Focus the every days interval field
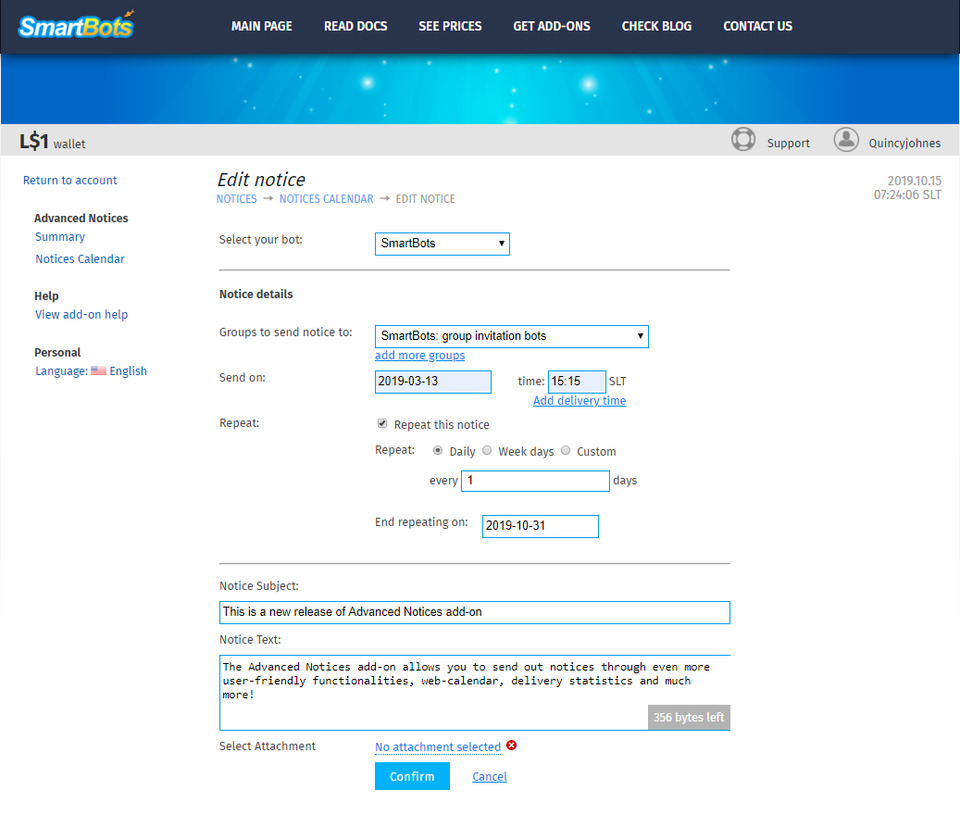This screenshot has height=815, width=960. pos(535,481)
